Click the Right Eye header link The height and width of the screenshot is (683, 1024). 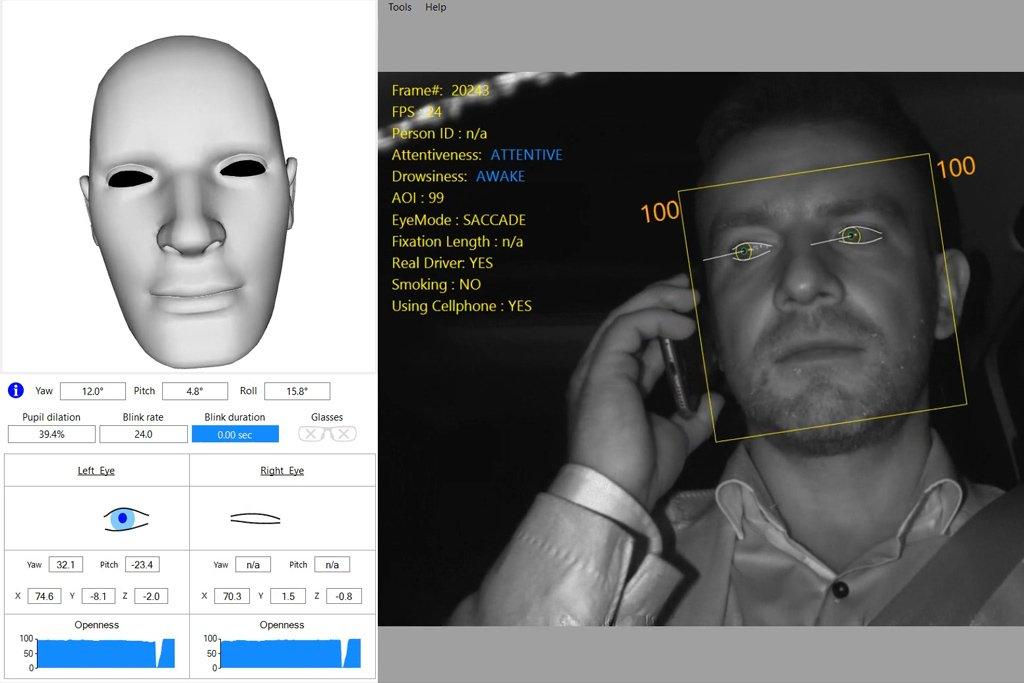(x=282, y=470)
